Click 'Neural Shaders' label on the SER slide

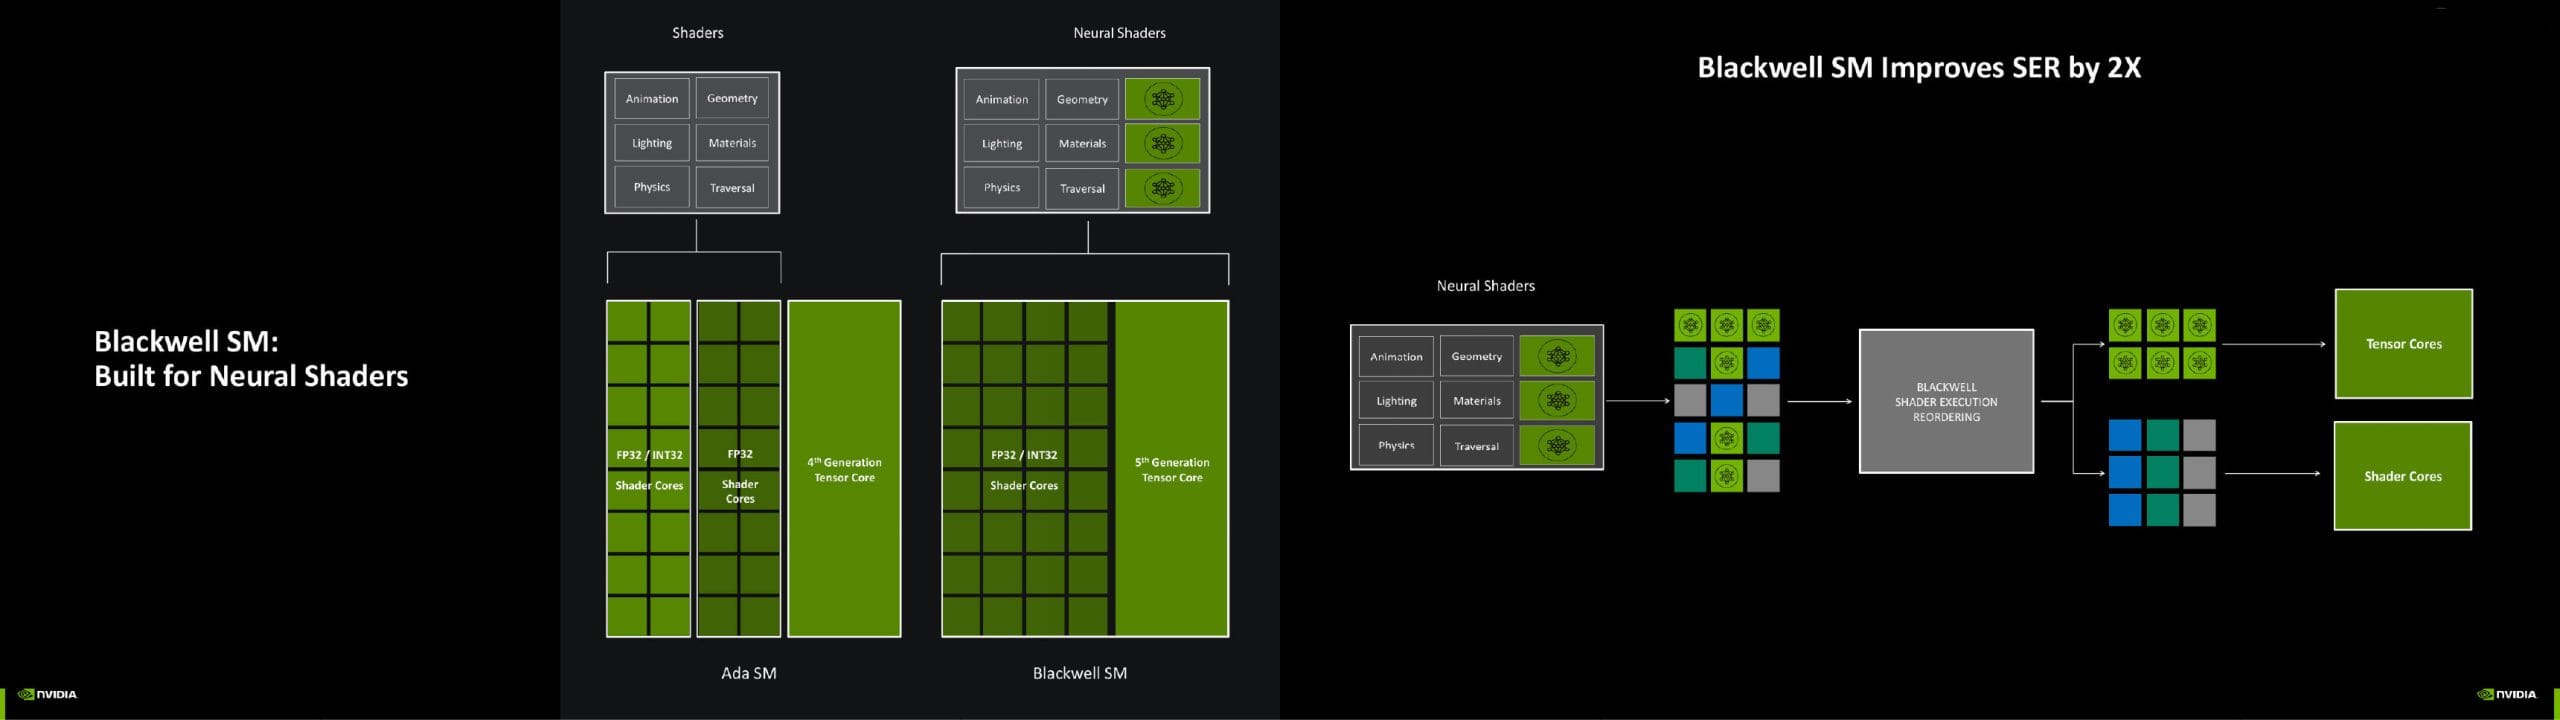point(1485,286)
